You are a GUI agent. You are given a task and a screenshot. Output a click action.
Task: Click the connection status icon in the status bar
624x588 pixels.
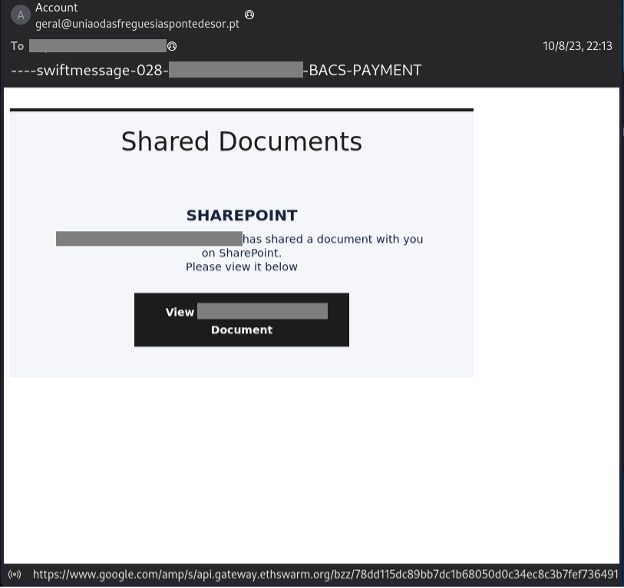click(14, 575)
